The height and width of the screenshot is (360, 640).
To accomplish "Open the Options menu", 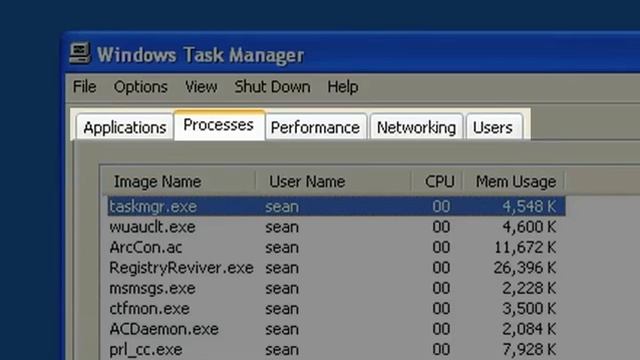I will [x=140, y=87].
